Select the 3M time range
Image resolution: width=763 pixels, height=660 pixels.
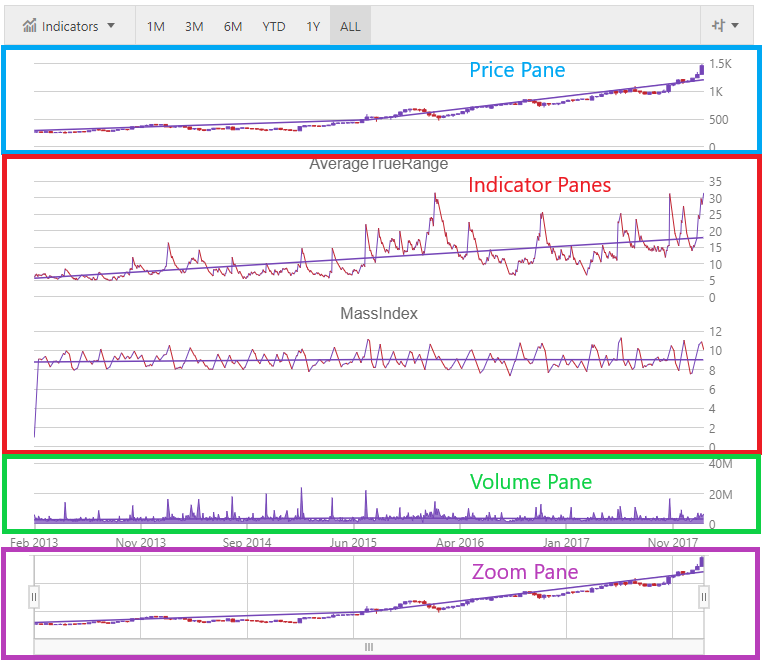click(194, 26)
